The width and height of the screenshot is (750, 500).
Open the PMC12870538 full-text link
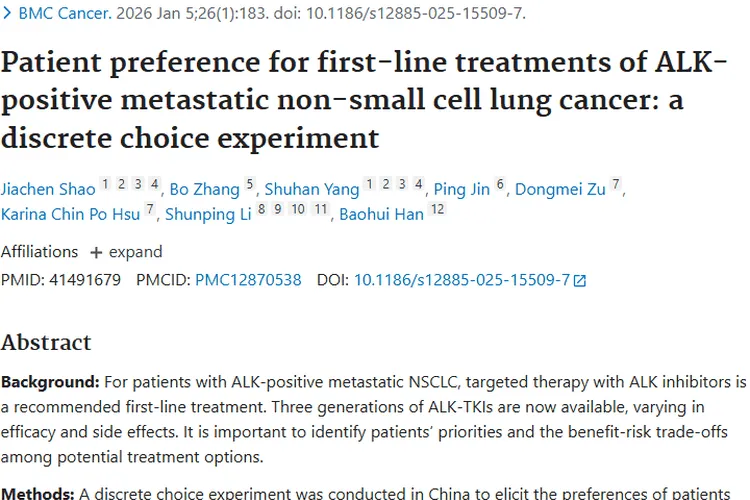248,280
